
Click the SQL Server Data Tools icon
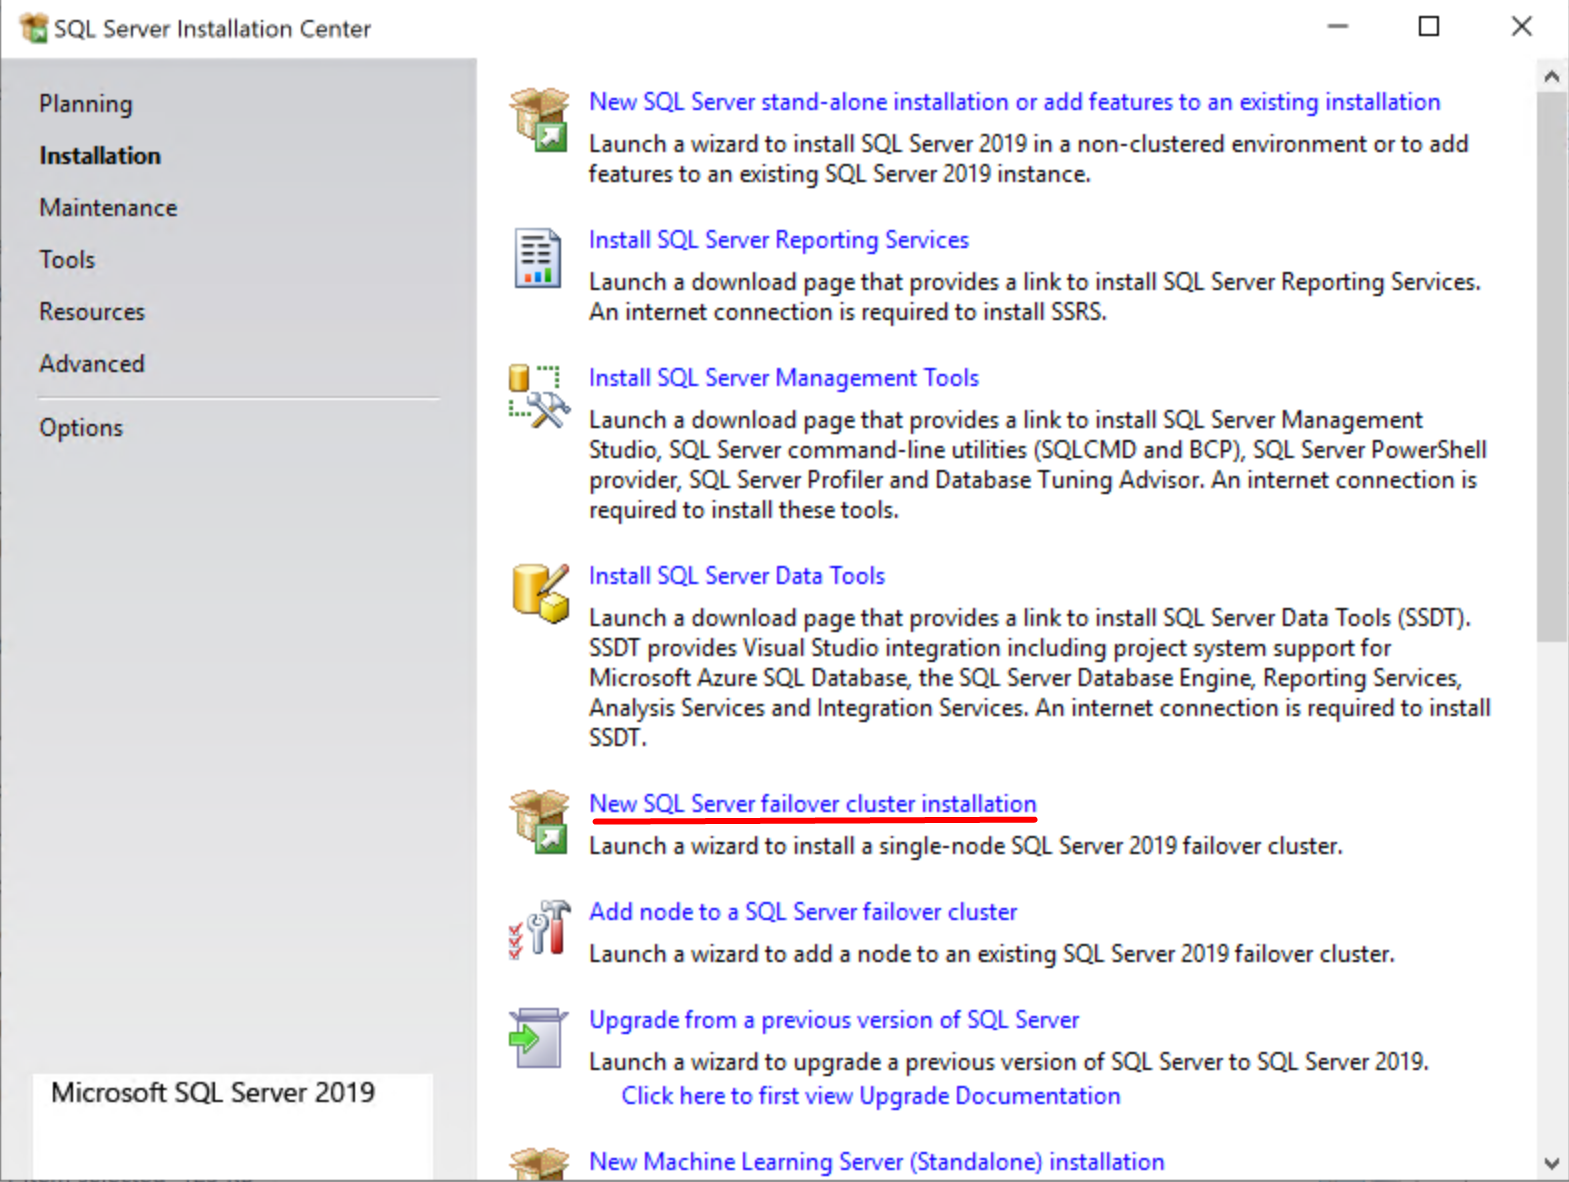pyautogui.click(x=540, y=593)
